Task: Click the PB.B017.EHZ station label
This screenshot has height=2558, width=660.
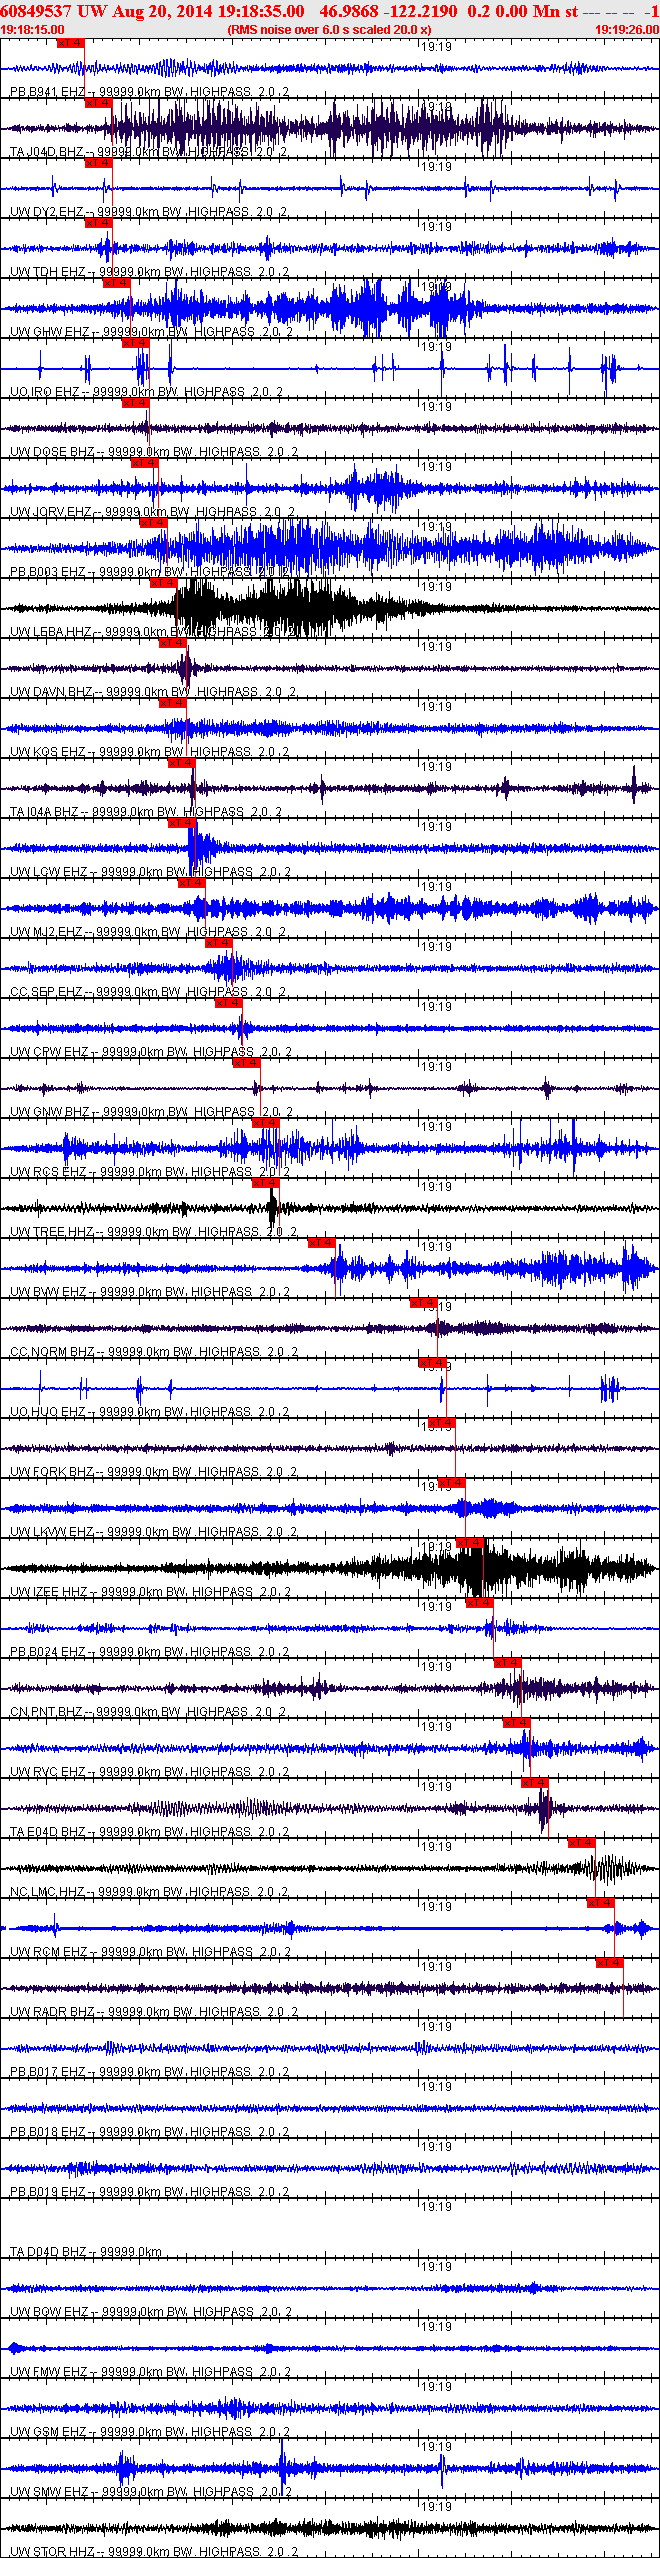Action: (x=48, y=2072)
